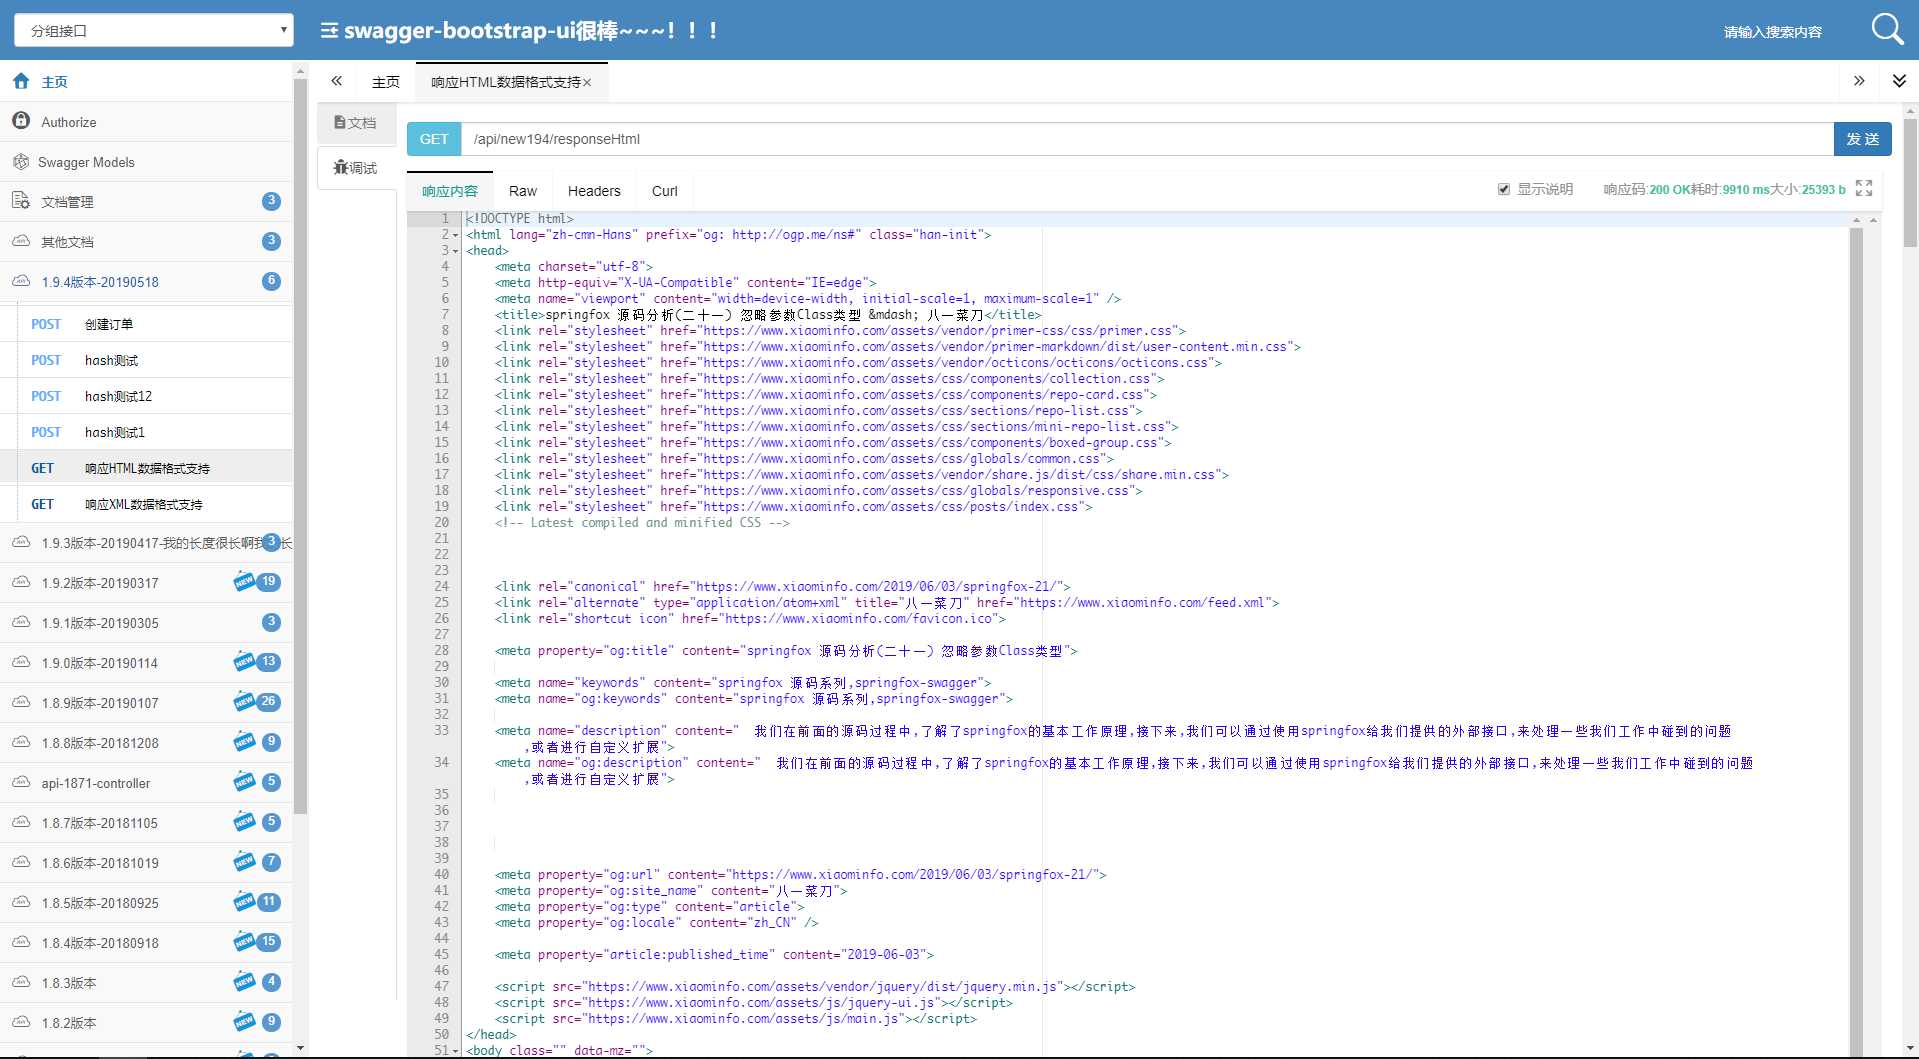This screenshot has width=1919, height=1059.
Task: Toggle the 显示说明 checkbox
Action: [1504, 189]
